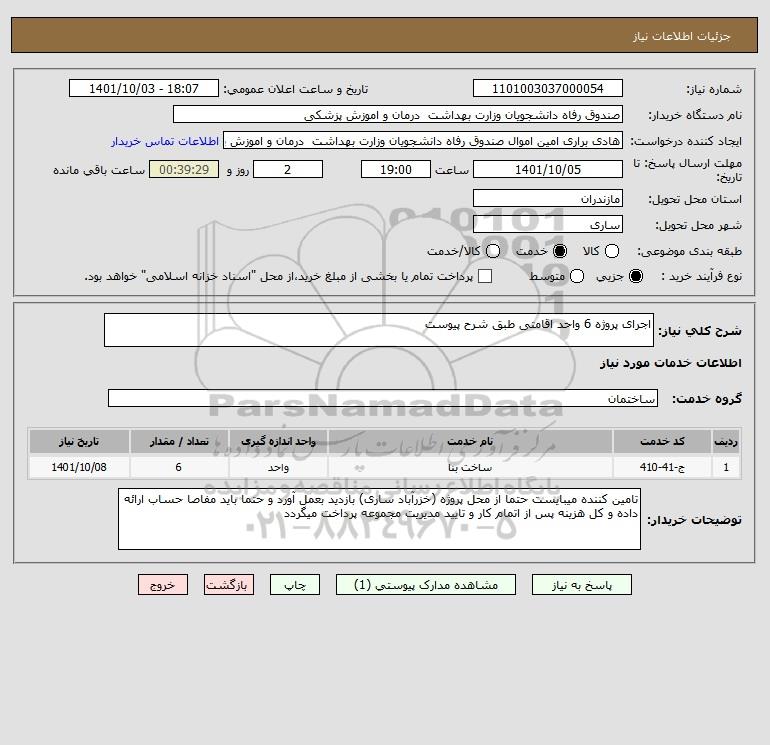Viewport: 770px width, 745px height.
Task: Click the نام خدمت column header
Action: pyautogui.click(x=470, y=441)
